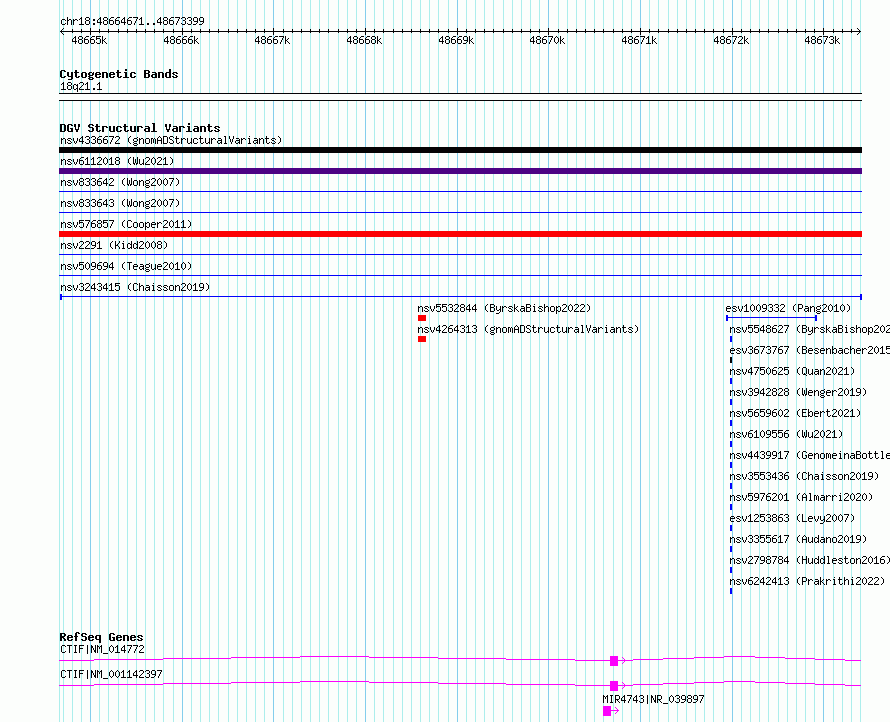Screen dimensions: 890x722
Task: Click the 48666k ruler tick label
Action: 181,40
